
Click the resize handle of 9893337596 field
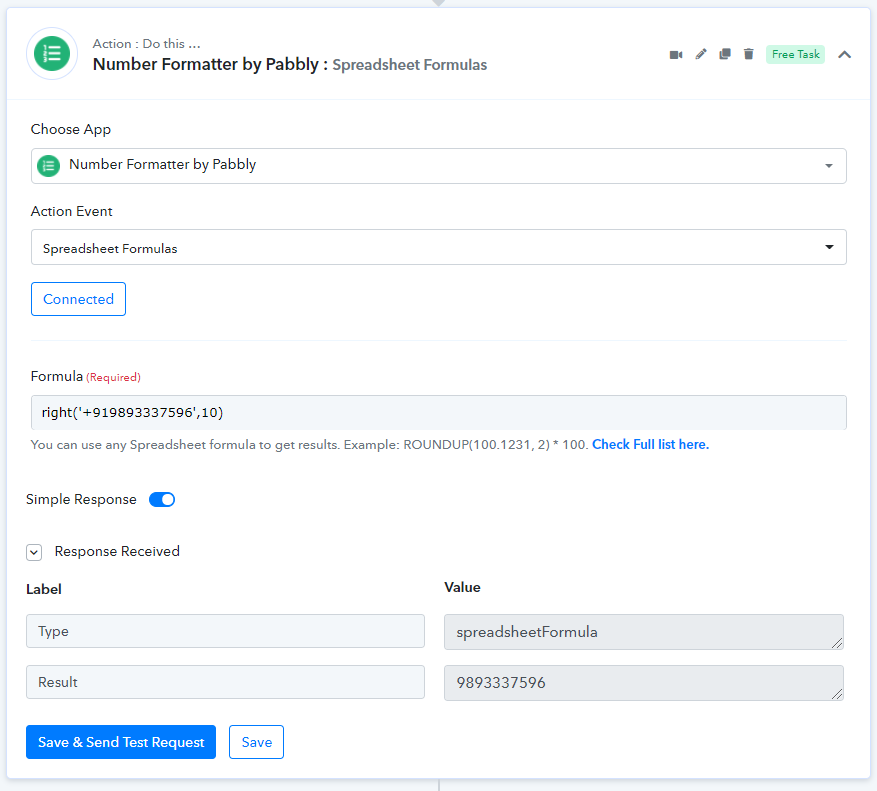[837, 694]
